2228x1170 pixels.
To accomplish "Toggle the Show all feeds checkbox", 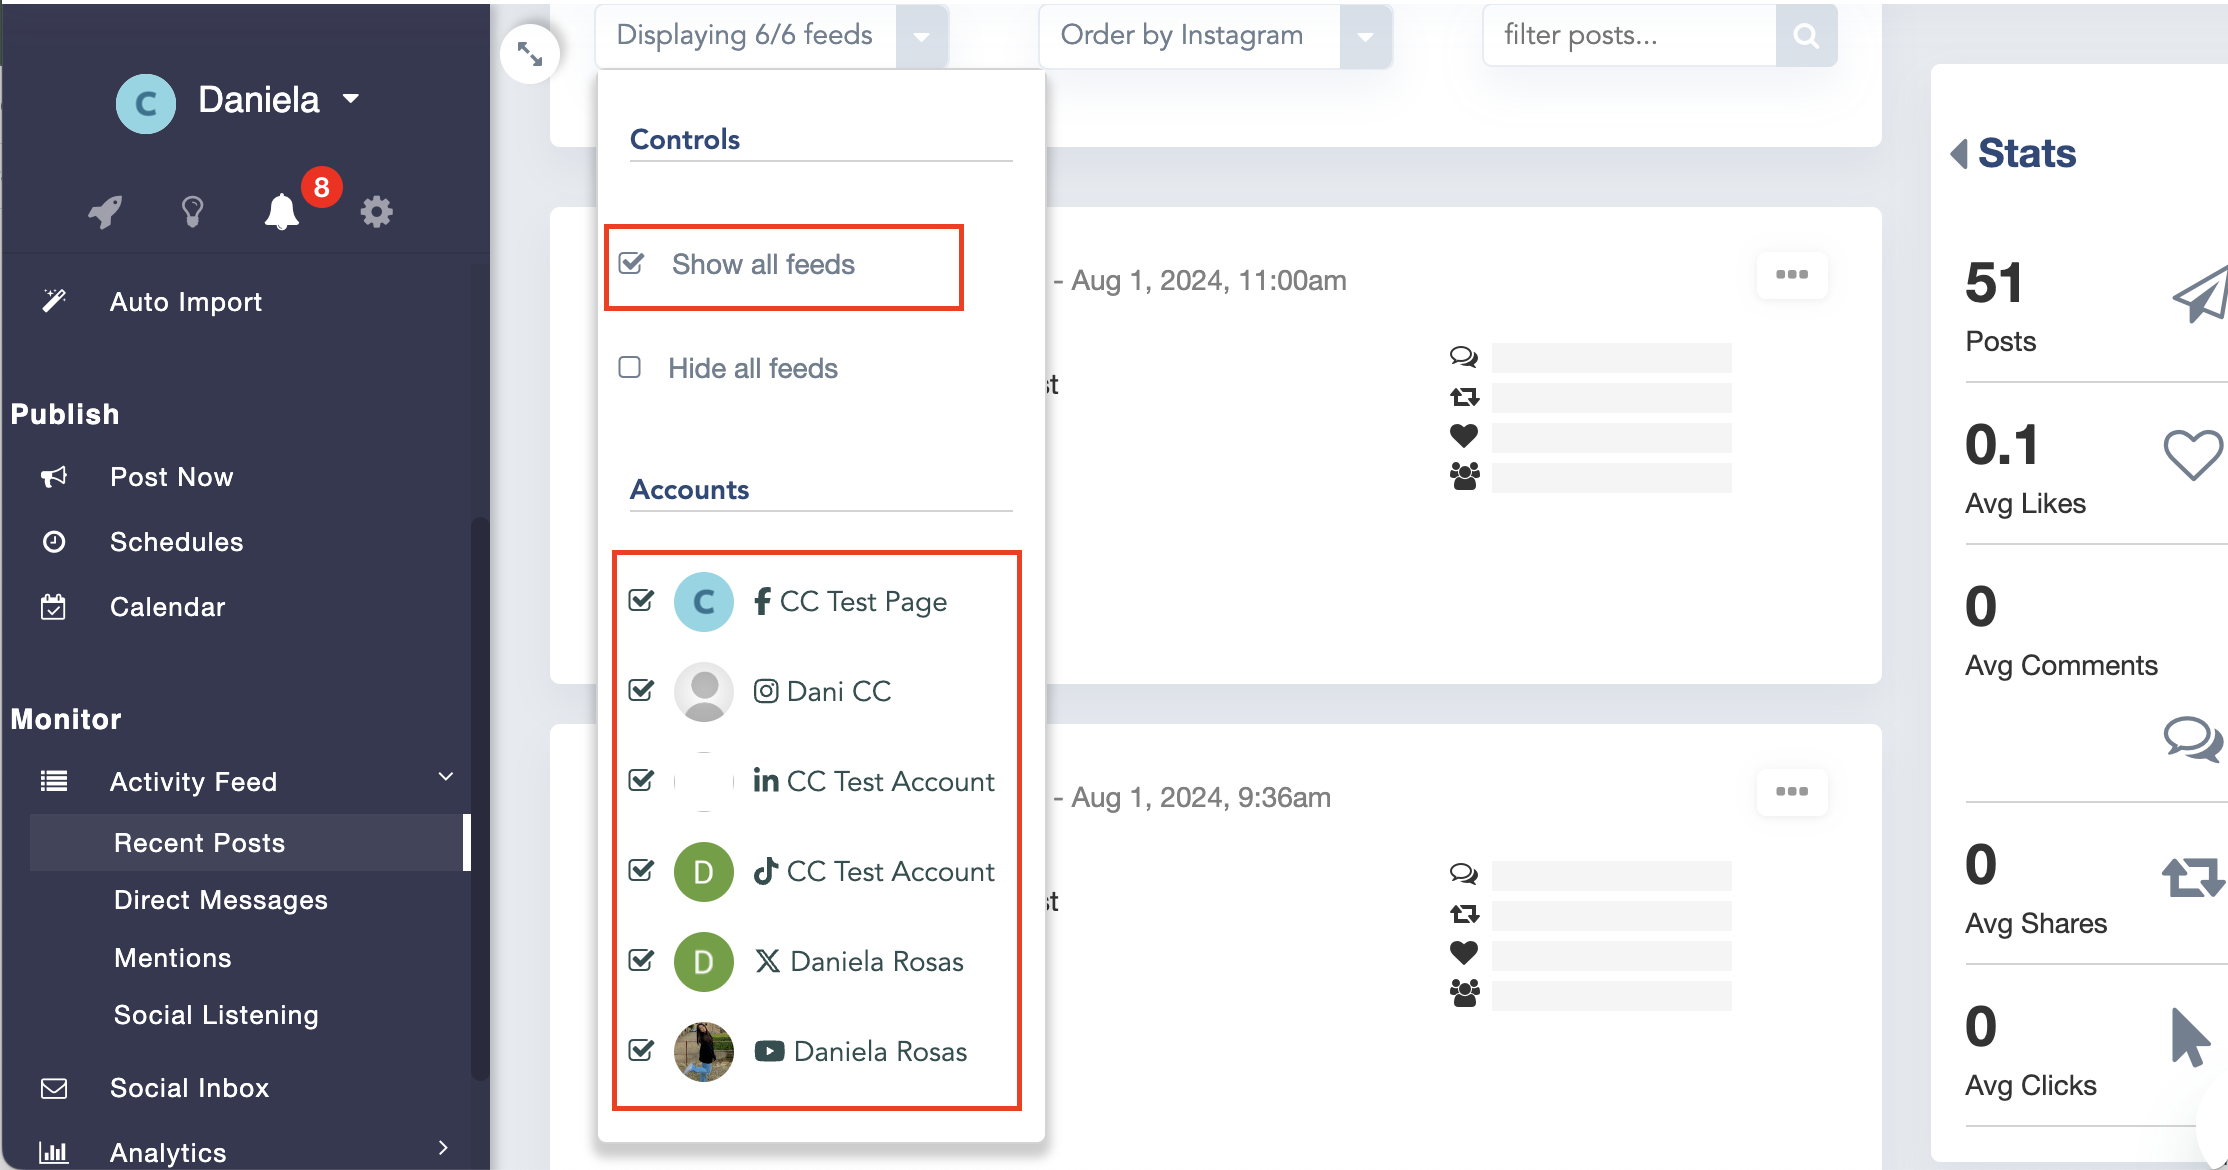I will coord(632,264).
